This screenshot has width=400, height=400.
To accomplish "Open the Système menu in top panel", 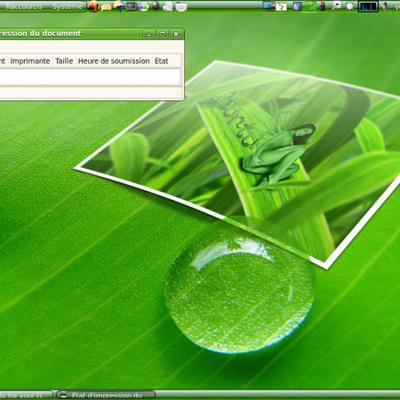I will [x=67, y=6].
